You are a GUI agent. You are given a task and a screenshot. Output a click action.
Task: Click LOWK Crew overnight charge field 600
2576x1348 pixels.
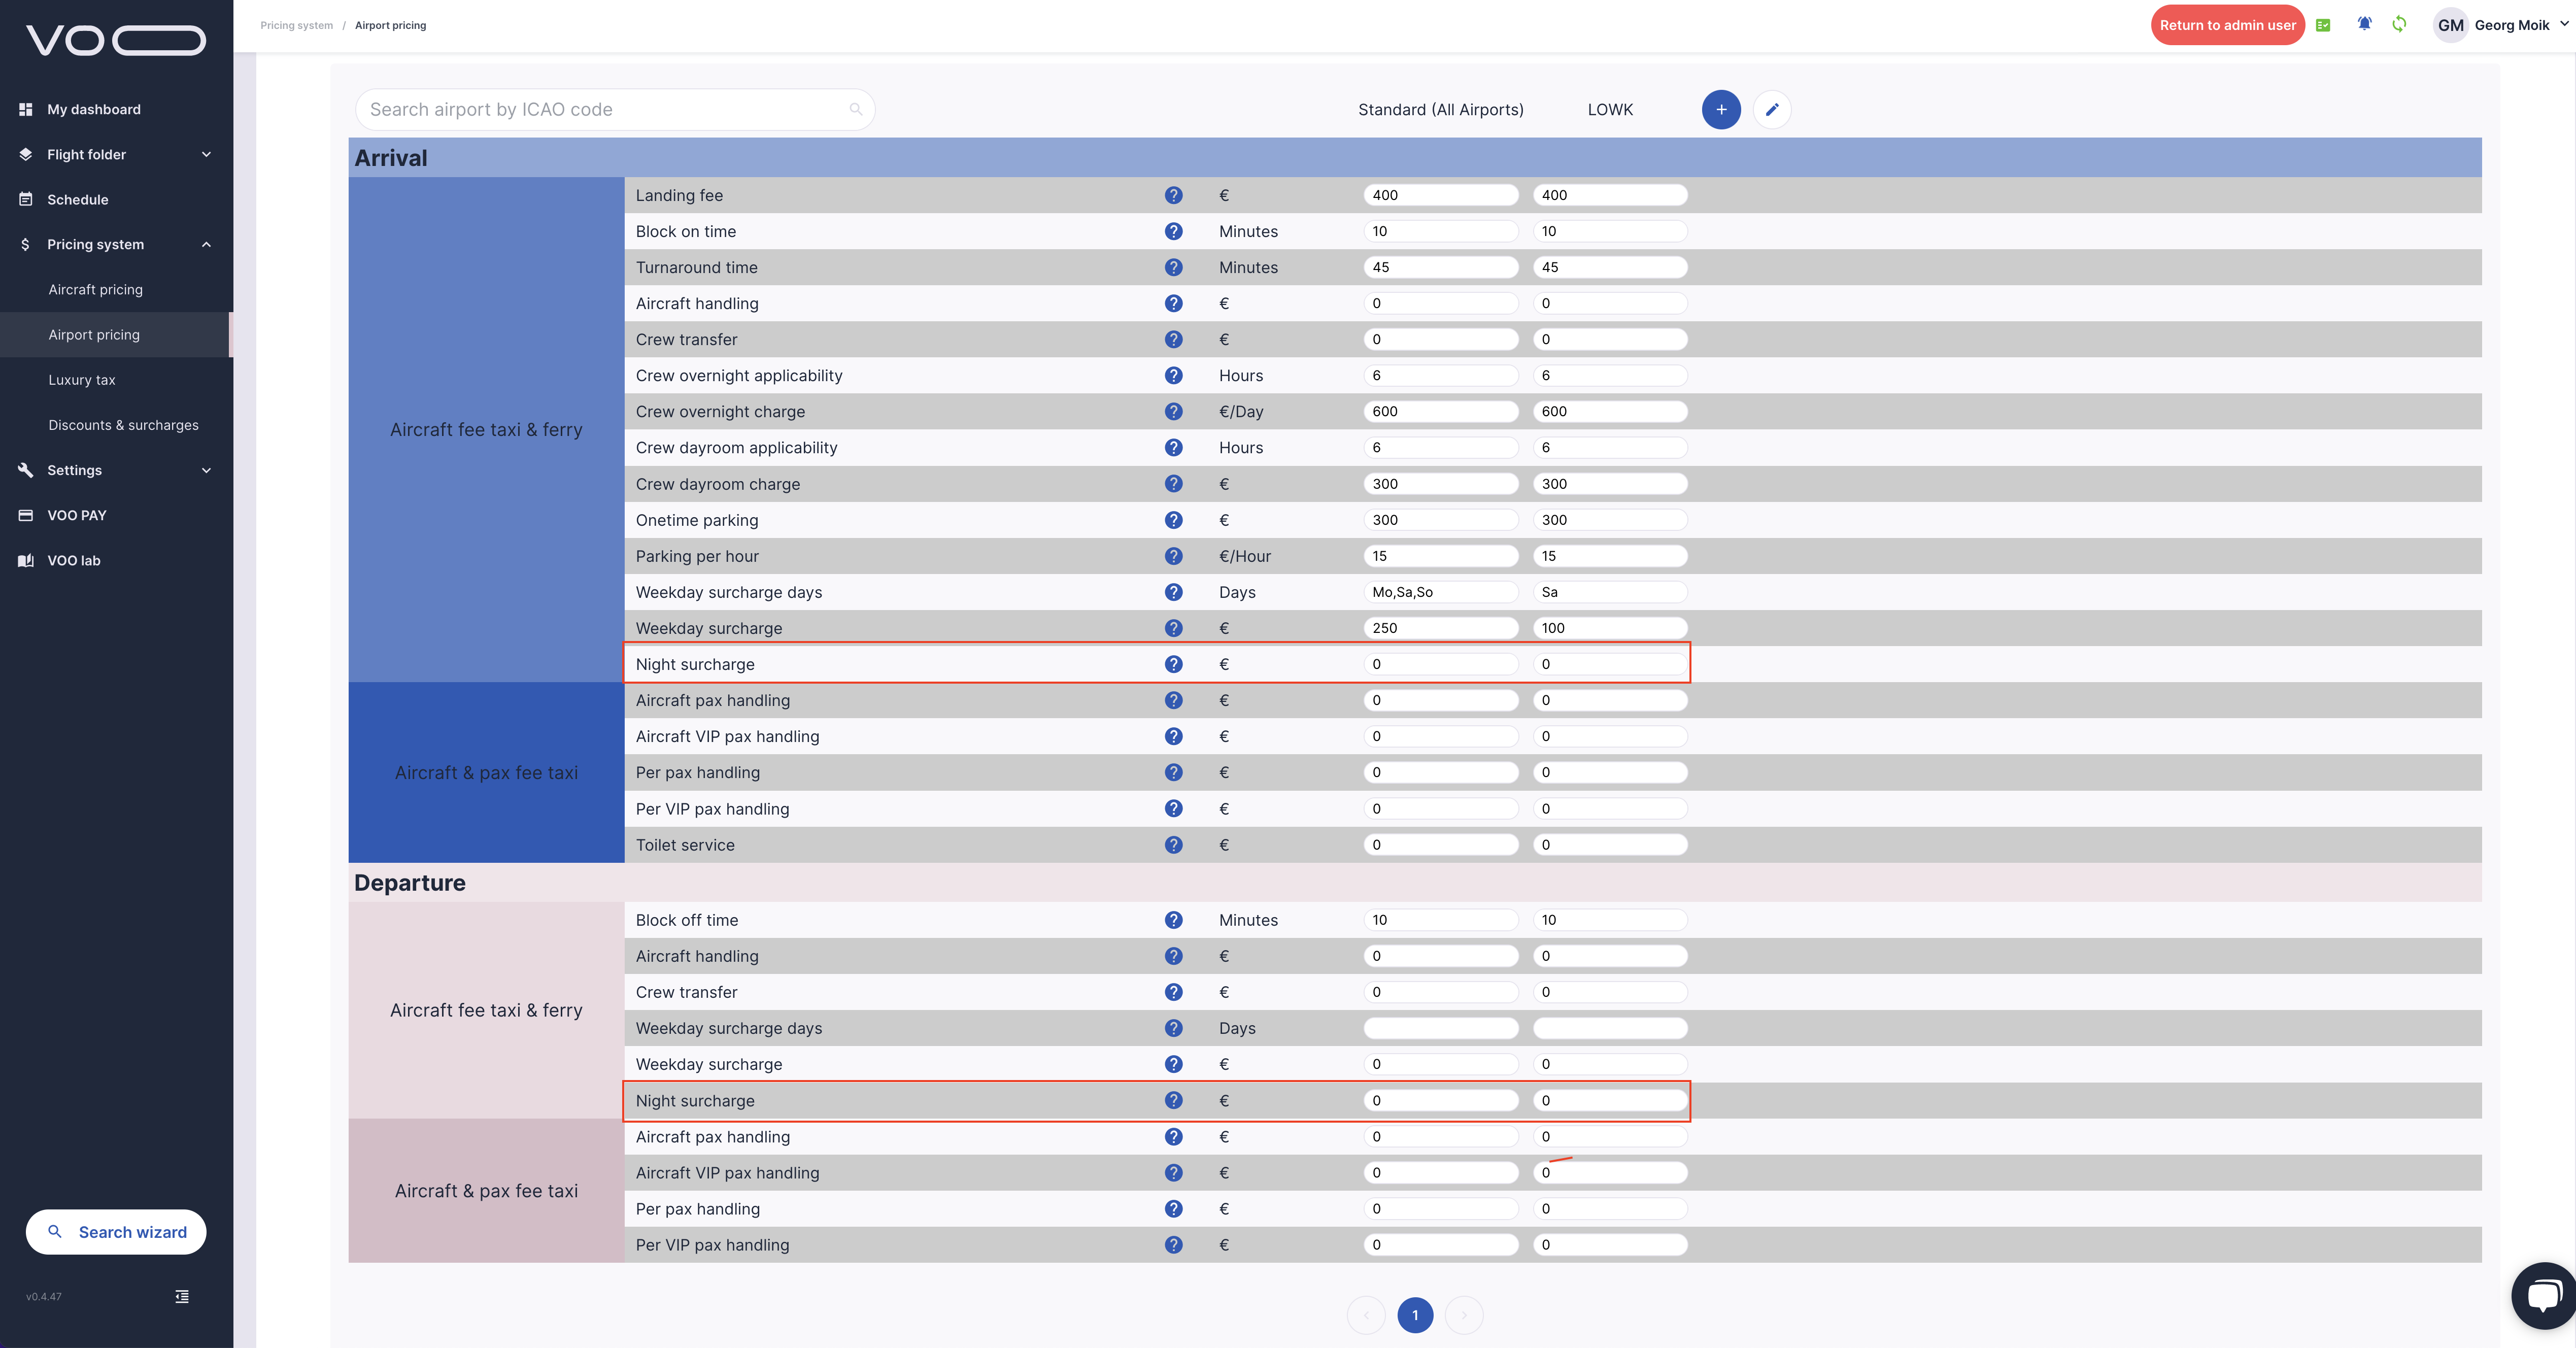[1610, 411]
